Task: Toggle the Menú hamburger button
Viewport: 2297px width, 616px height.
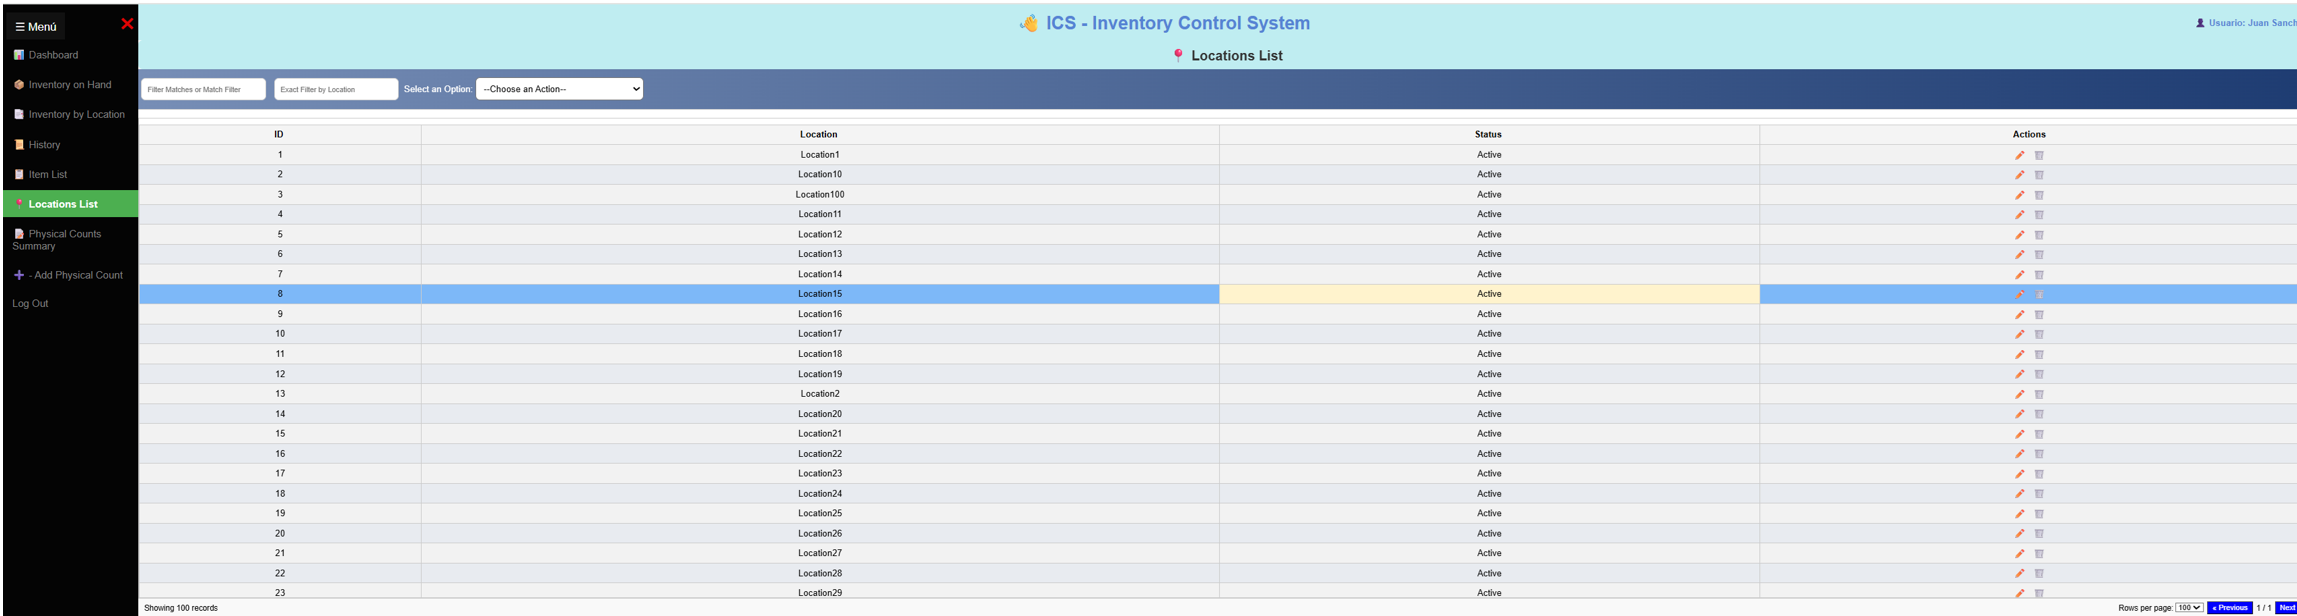Action: pyautogui.click(x=36, y=27)
